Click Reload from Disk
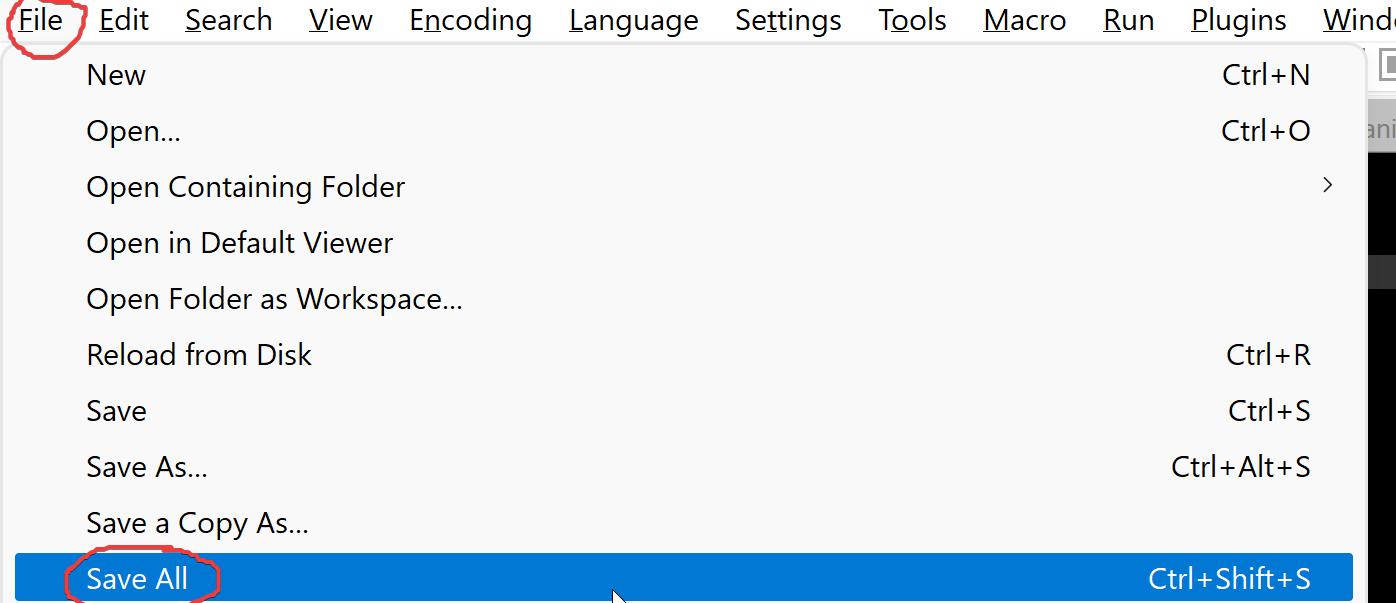This screenshot has width=1396, height=603. tap(199, 355)
